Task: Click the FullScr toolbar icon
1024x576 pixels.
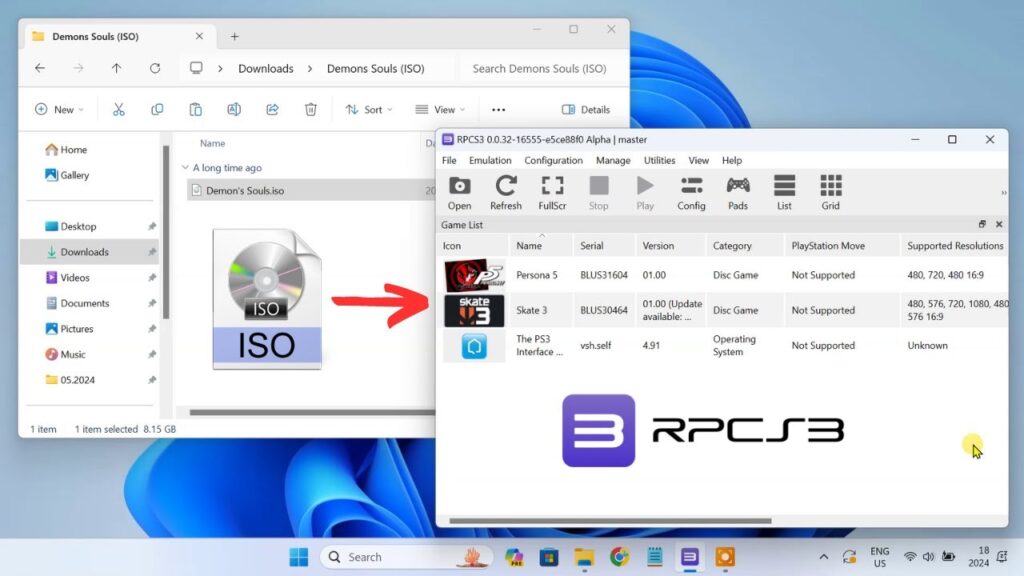Action: click(552, 191)
